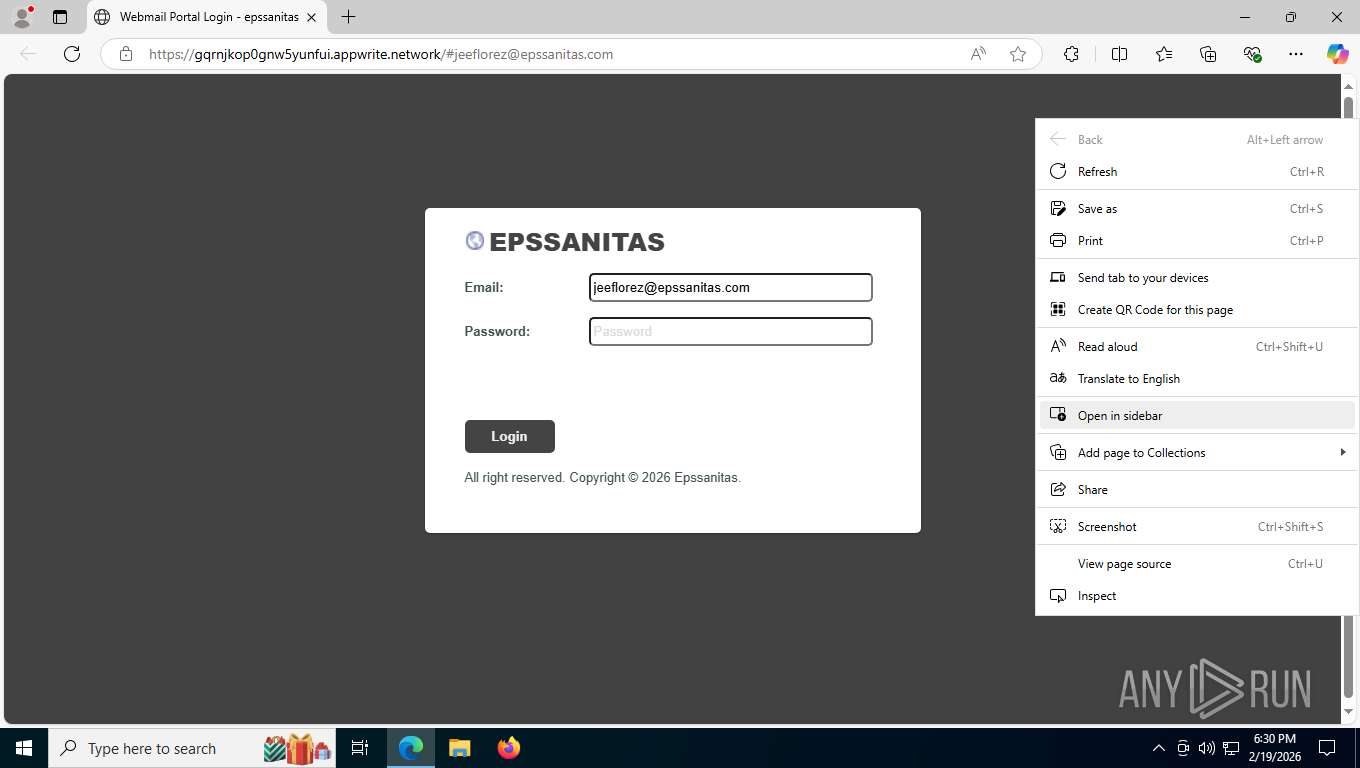Click the address bar URL
This screenshot has width=1360, height=768.
(x=381, y=54)
